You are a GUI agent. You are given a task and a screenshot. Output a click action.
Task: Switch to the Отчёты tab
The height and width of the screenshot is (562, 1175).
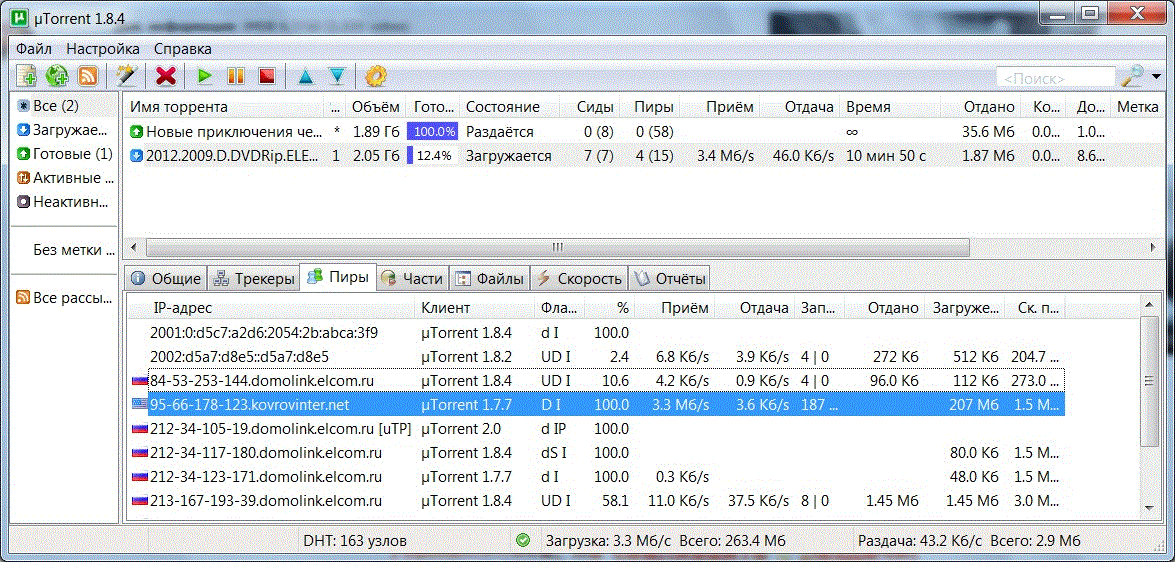pos(670,280)
